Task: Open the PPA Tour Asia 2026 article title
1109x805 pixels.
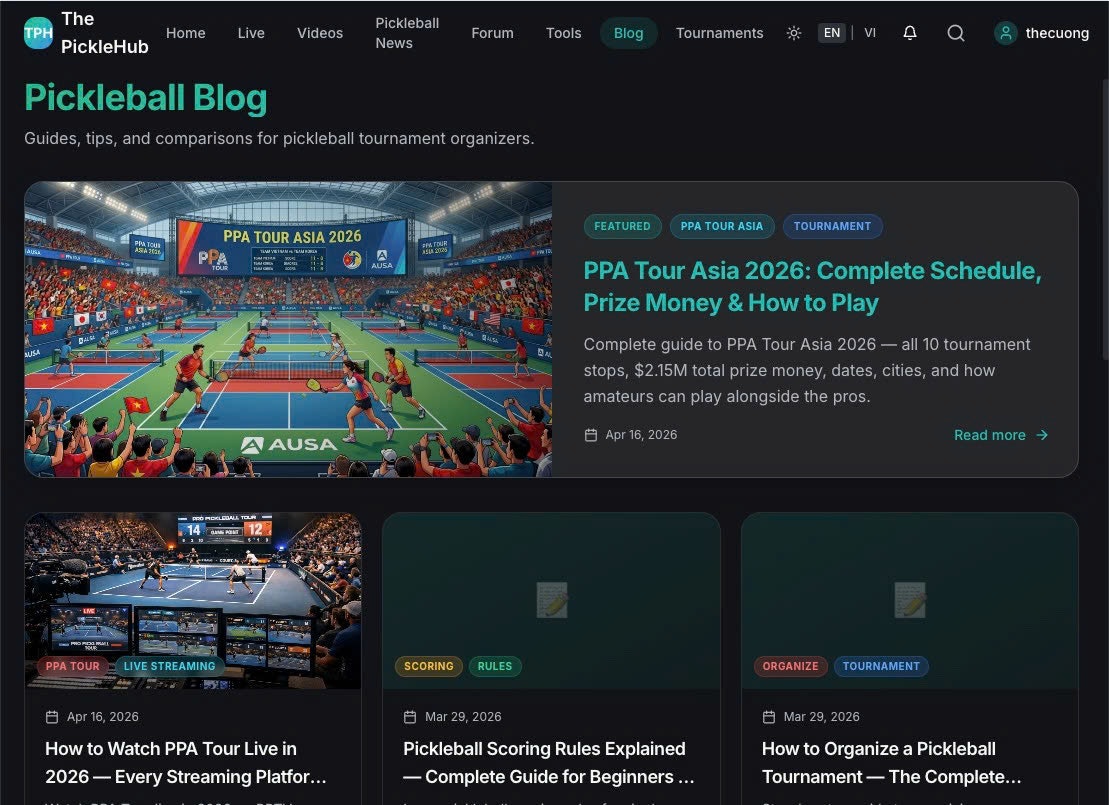Action: tap(812, 286)
